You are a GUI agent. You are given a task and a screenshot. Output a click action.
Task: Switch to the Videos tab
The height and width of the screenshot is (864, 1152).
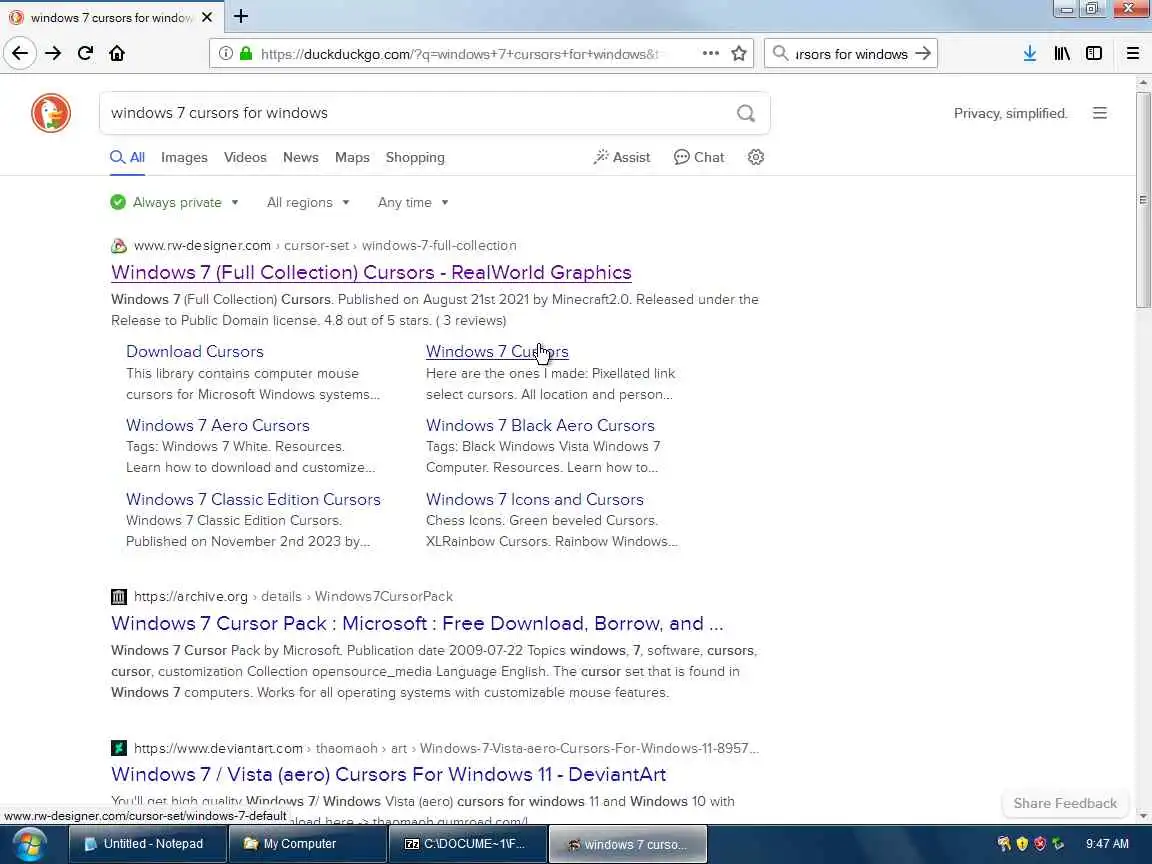pyautogui.click(x=245, y=157)
